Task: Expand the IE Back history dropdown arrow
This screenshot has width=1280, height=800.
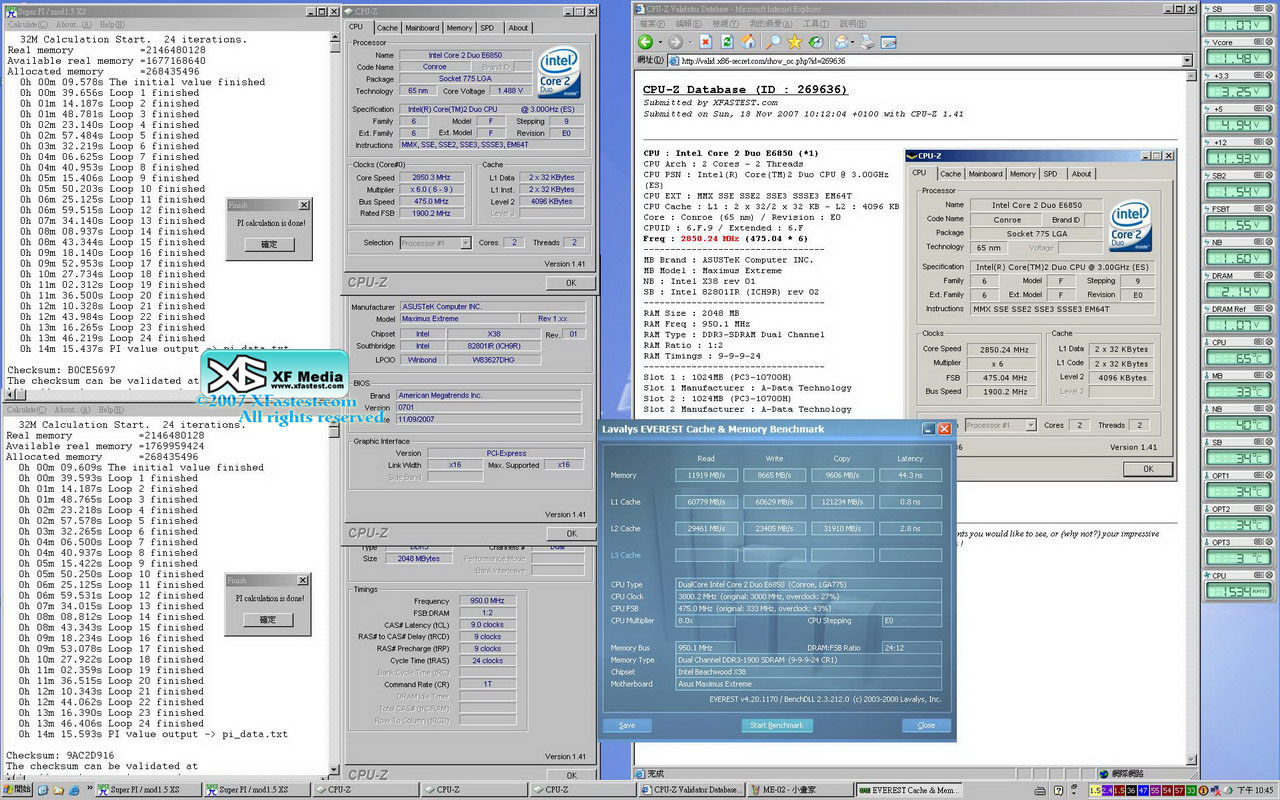Action: tap(659, 42)
